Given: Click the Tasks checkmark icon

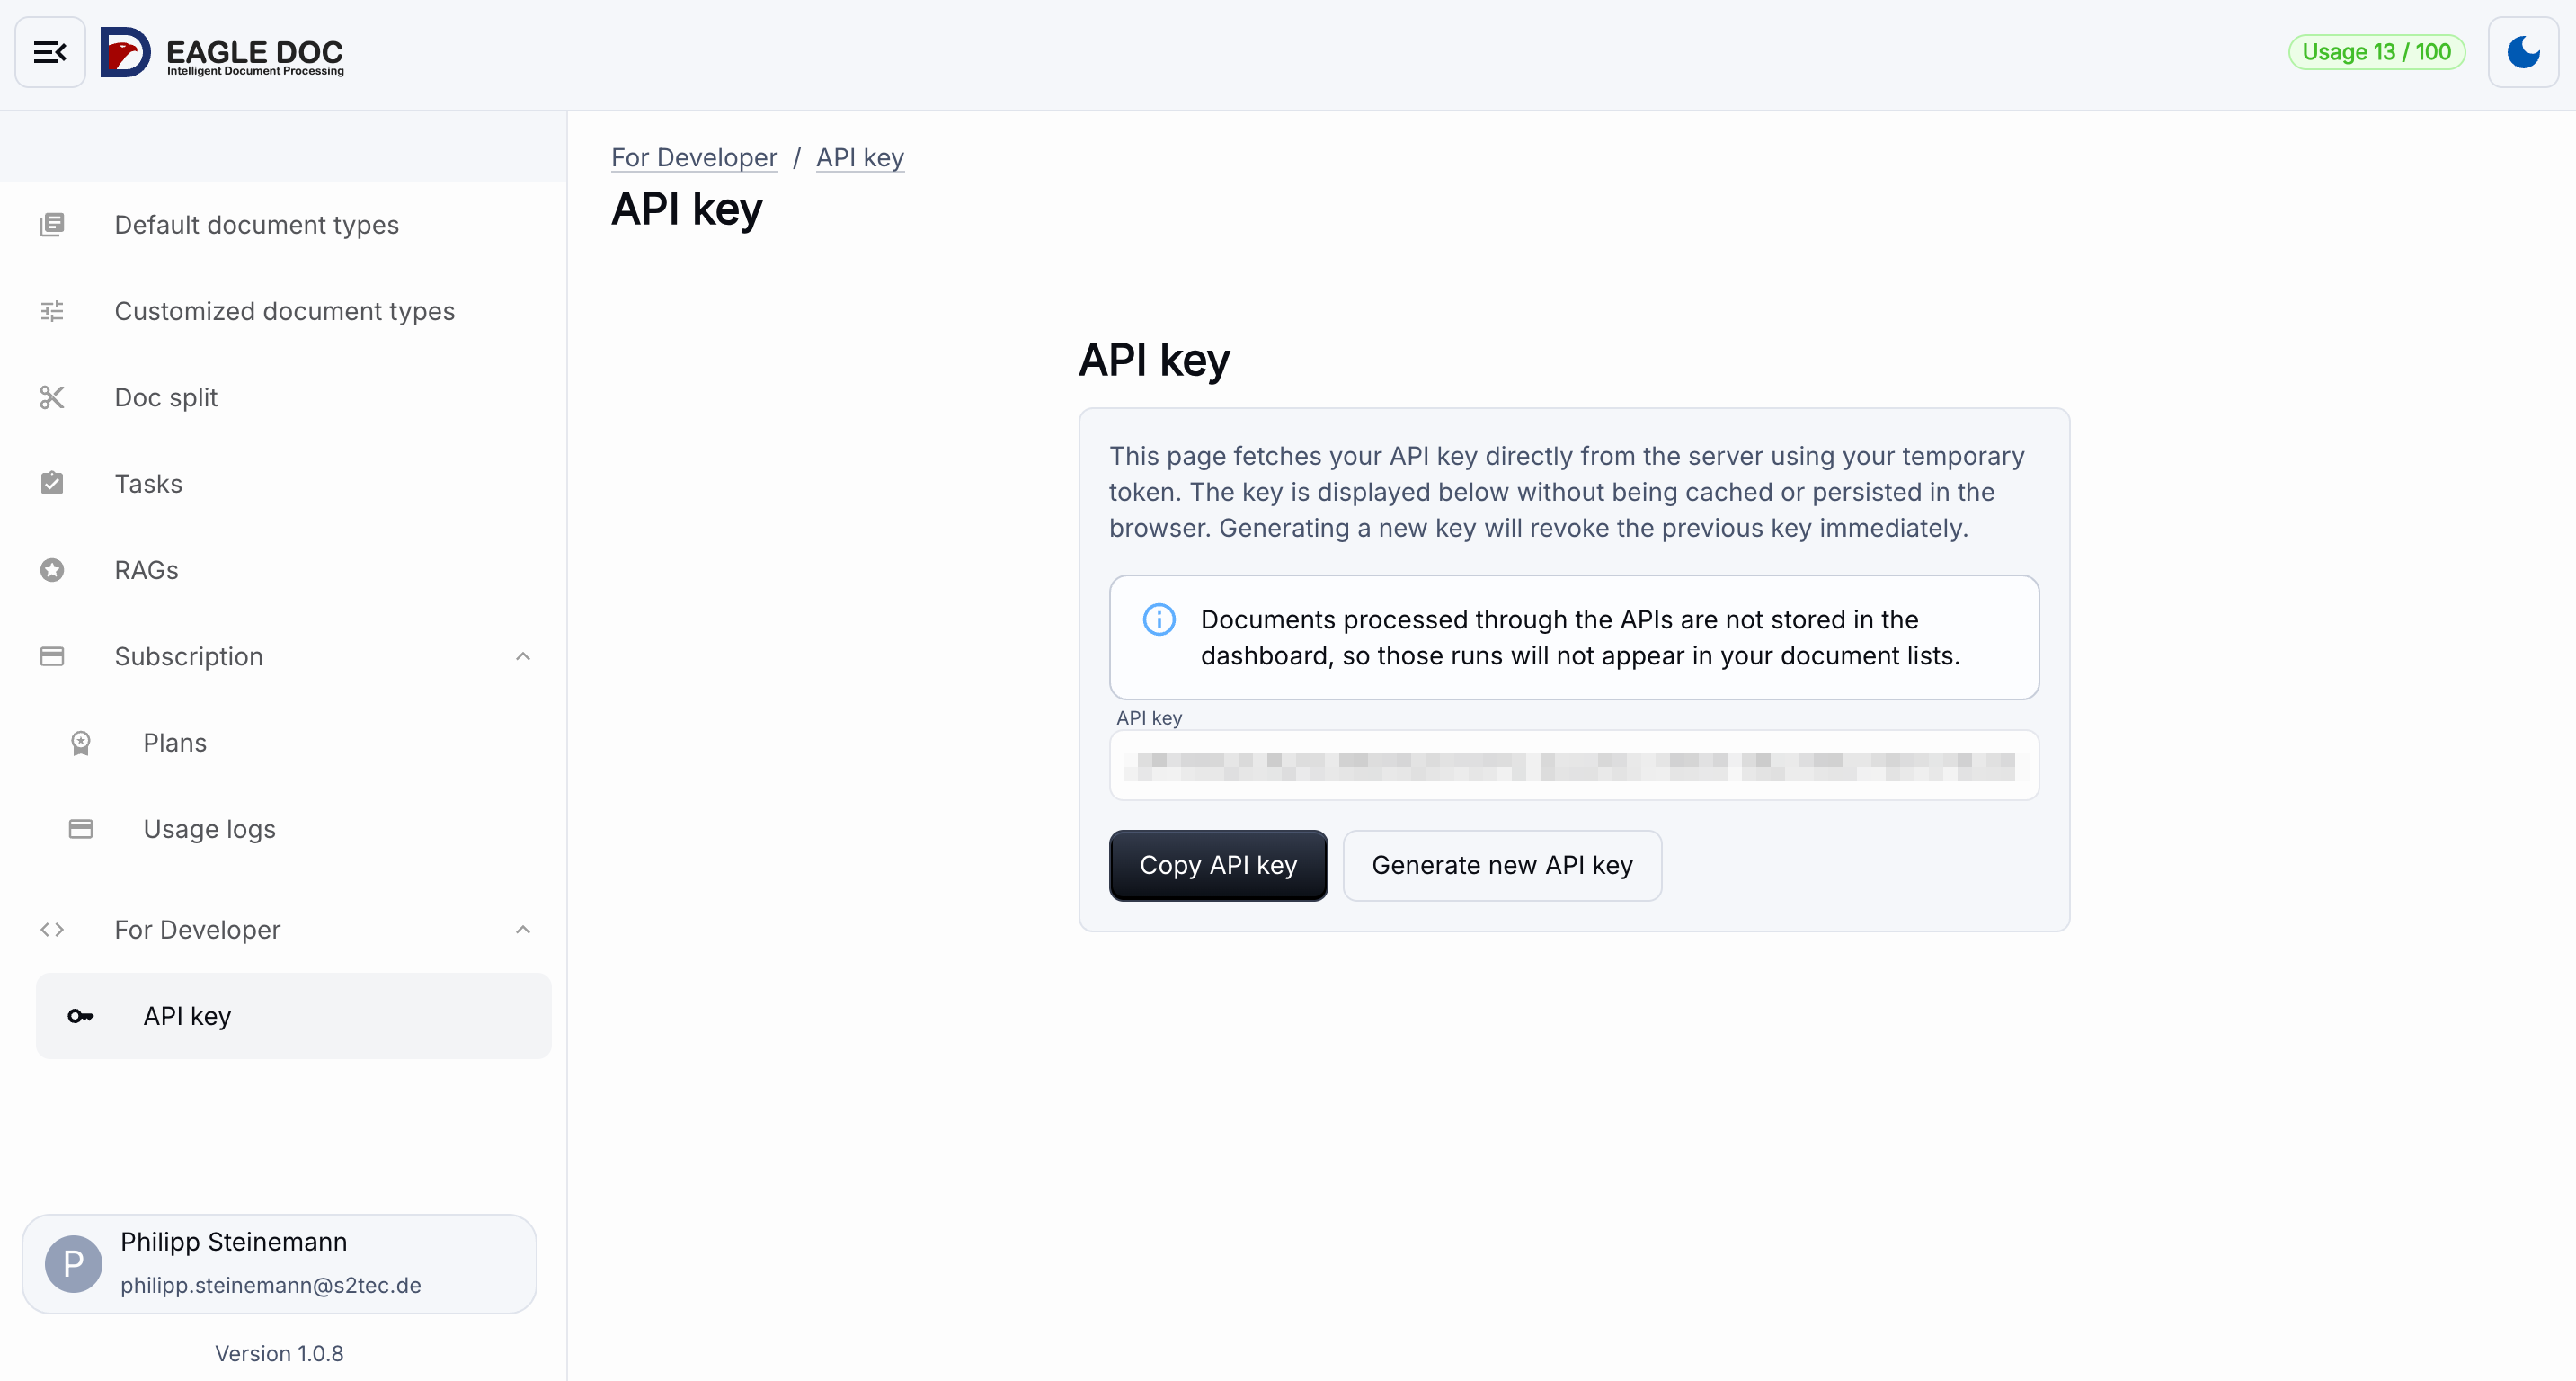Looking at the screenshot, I should click(53, 483).
